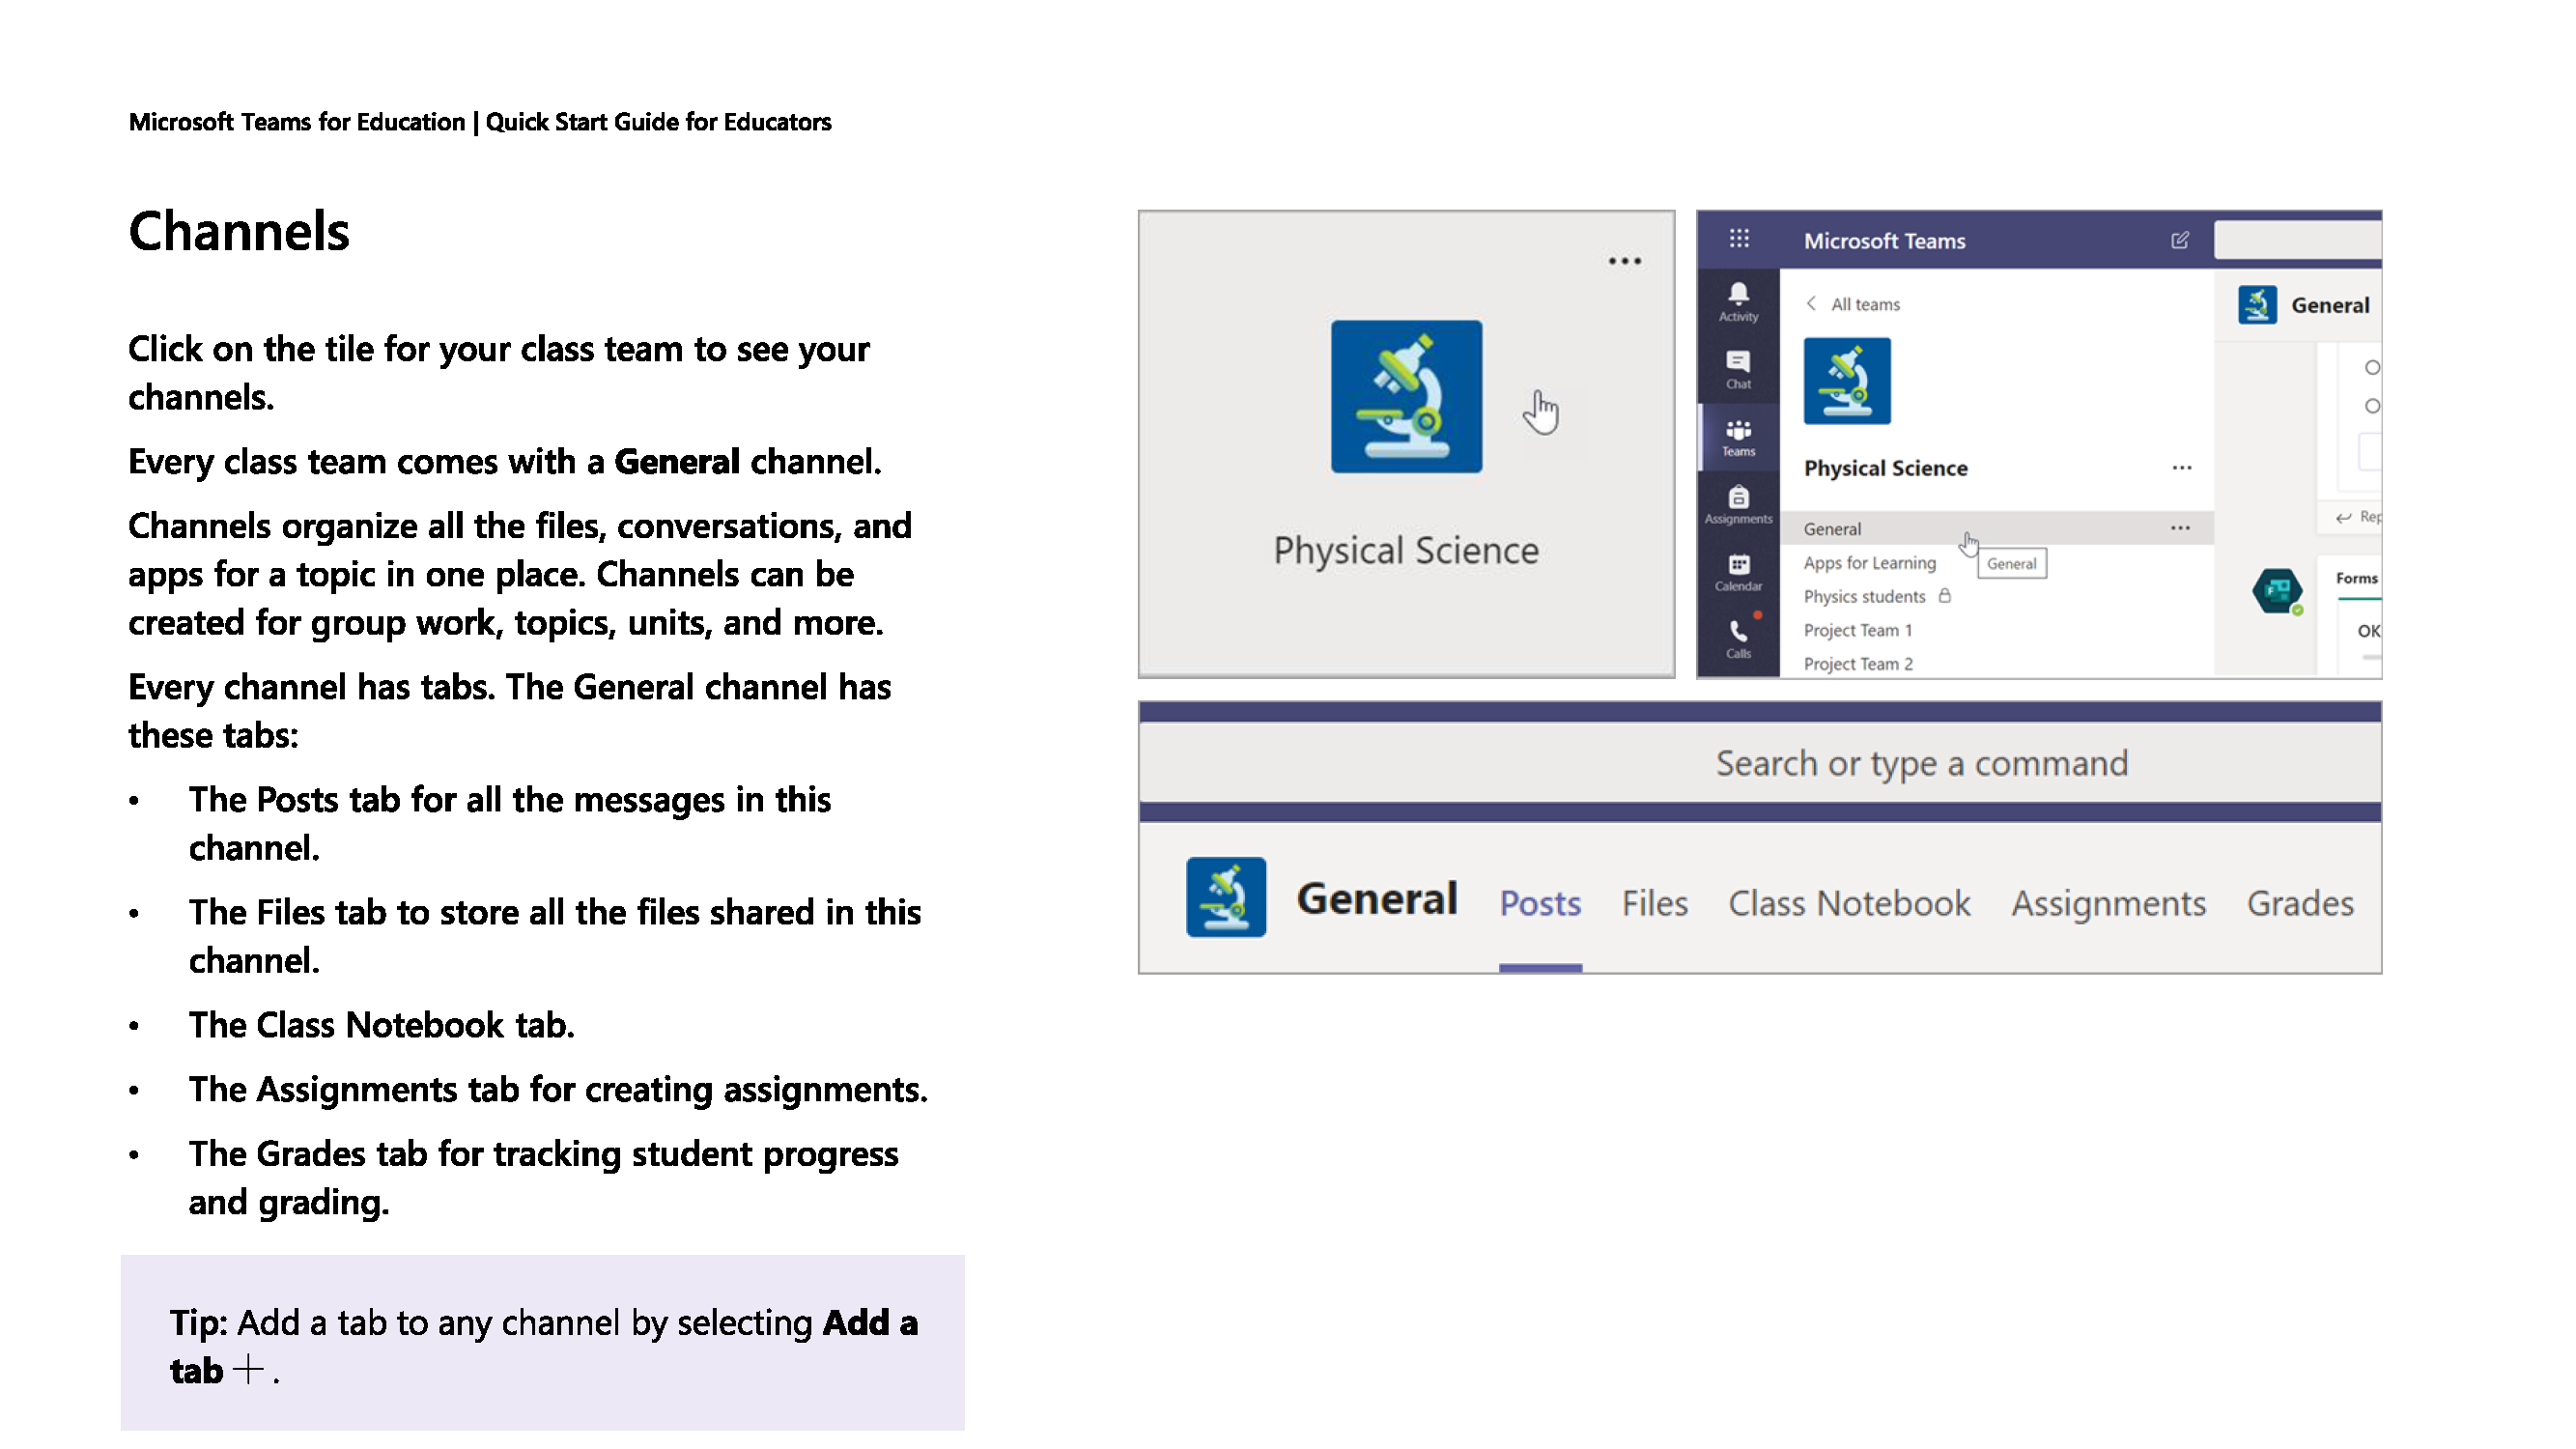2576x1449 pixels.
Task: Switch to the Posts tab
Action: point(1539,903)
